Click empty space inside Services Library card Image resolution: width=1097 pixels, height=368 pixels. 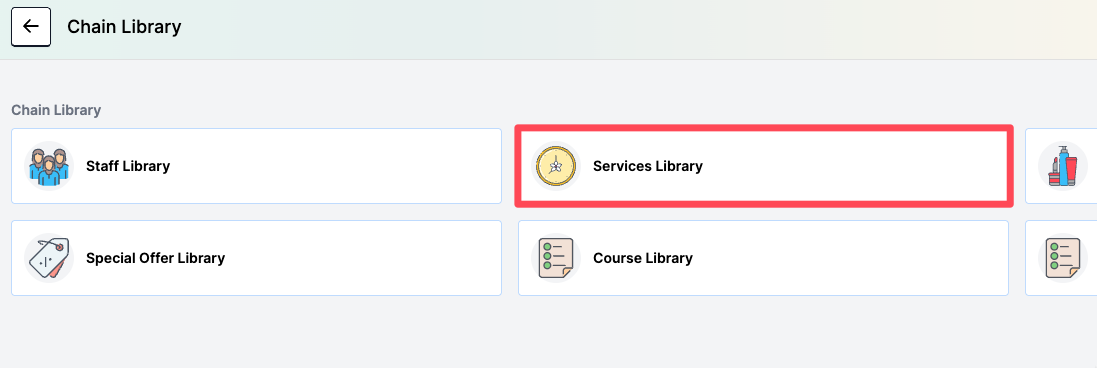[854, 167]
